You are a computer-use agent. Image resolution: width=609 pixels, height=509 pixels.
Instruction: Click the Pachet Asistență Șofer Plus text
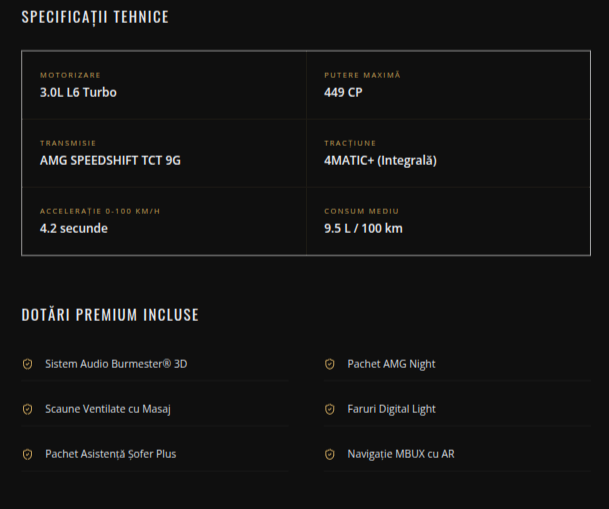pyautogui.click(x=111, y=454)
